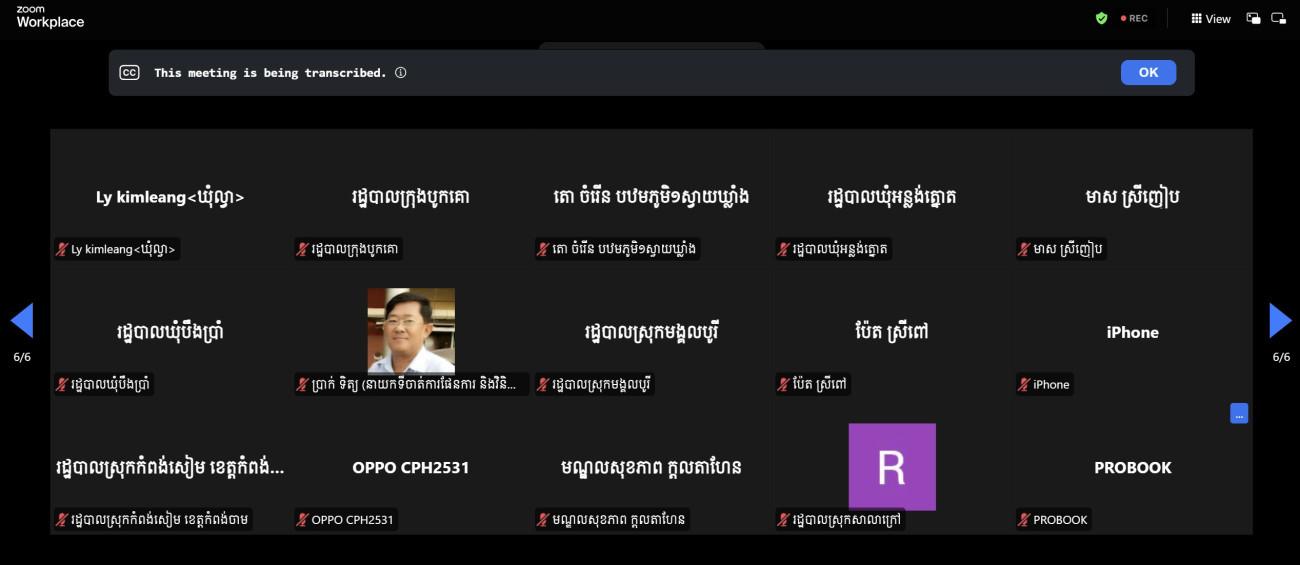This screenshot has height=565, width=1300.
Task: Go to previous page with left arrow
Action: pos(22,321)
